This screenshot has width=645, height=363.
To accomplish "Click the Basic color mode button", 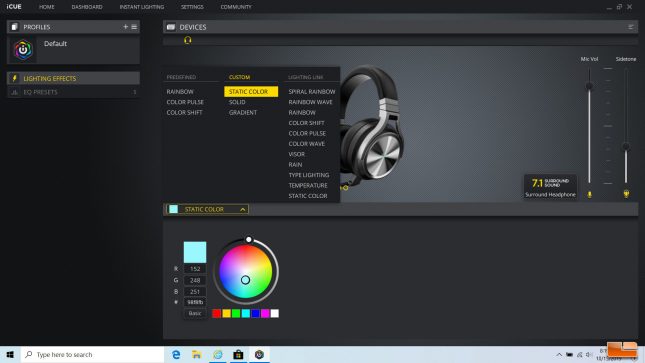I will 195,313.
